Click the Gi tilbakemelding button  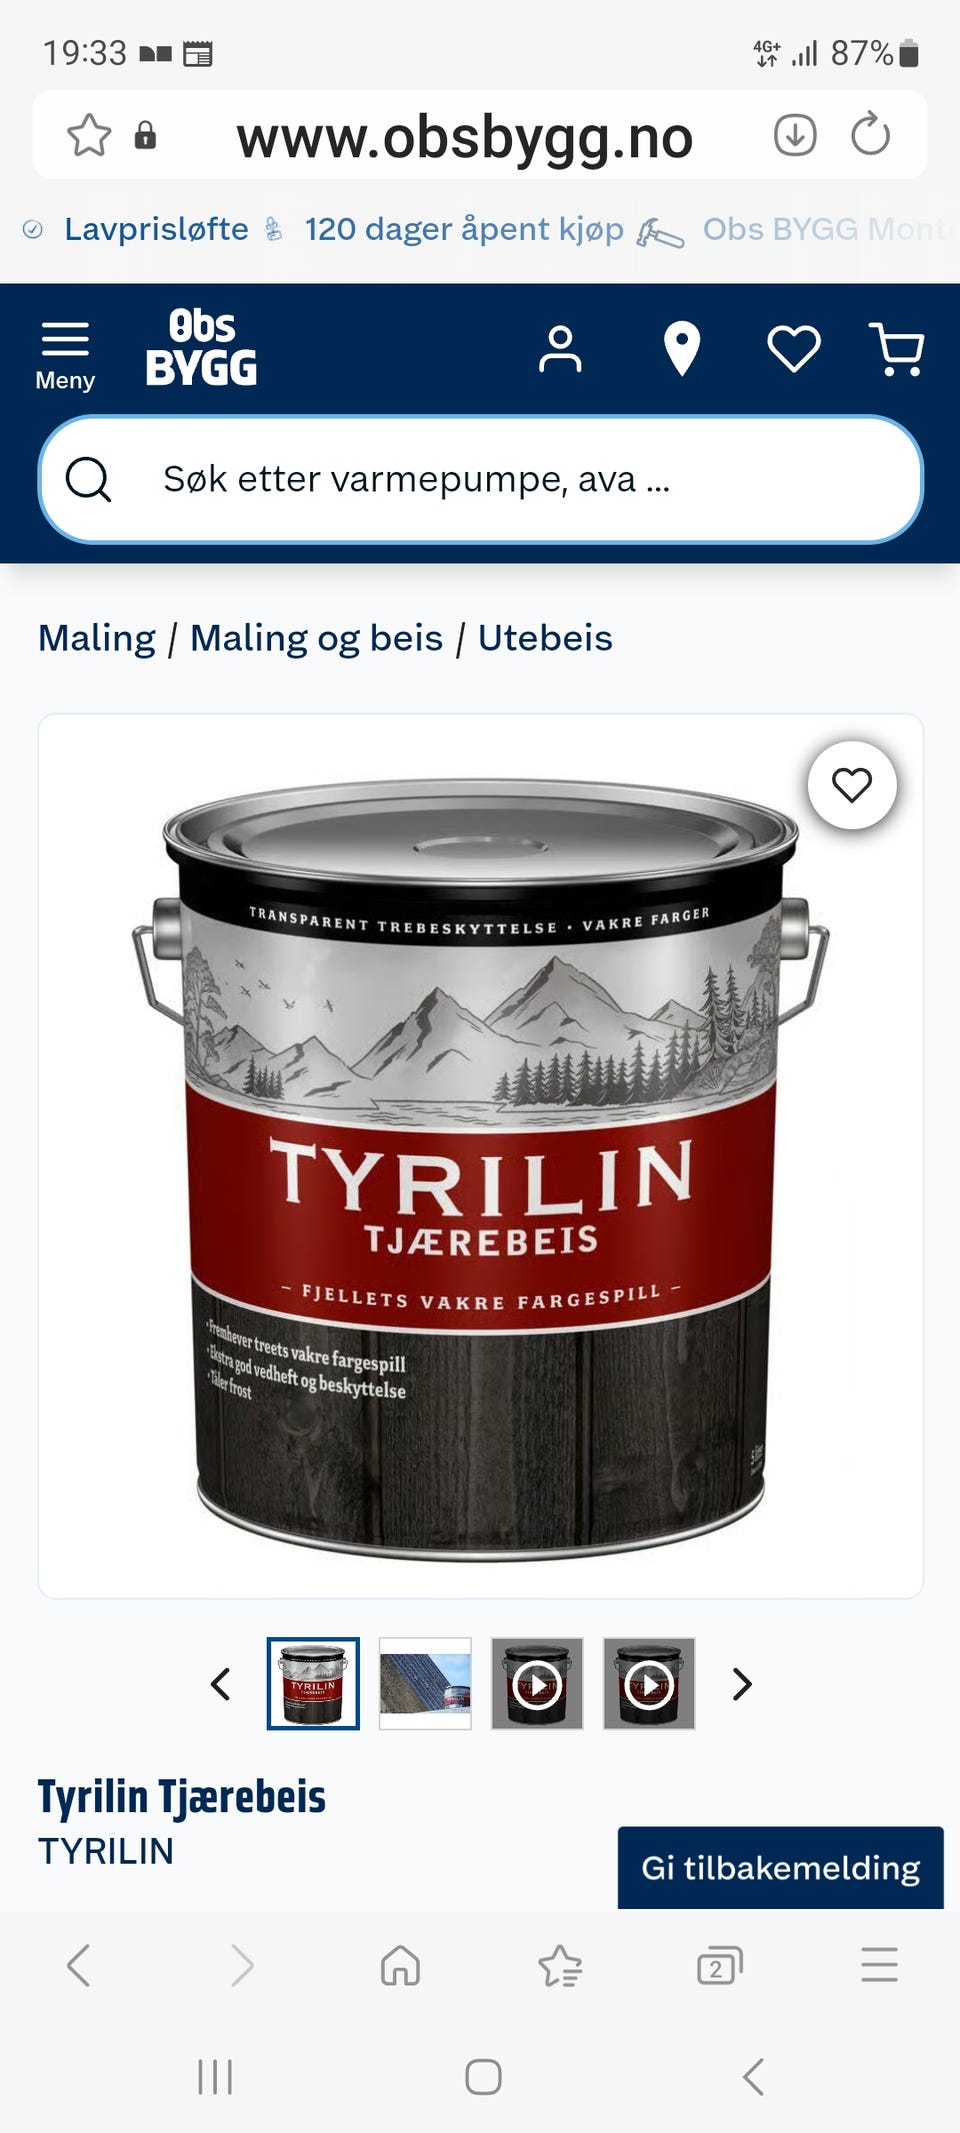780,1867
